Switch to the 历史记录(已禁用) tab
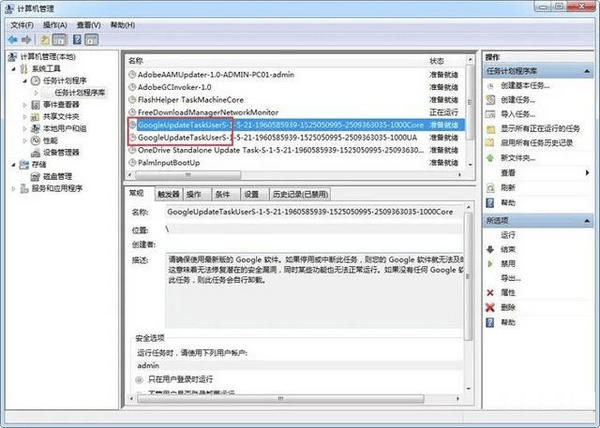 pos(300,193)
